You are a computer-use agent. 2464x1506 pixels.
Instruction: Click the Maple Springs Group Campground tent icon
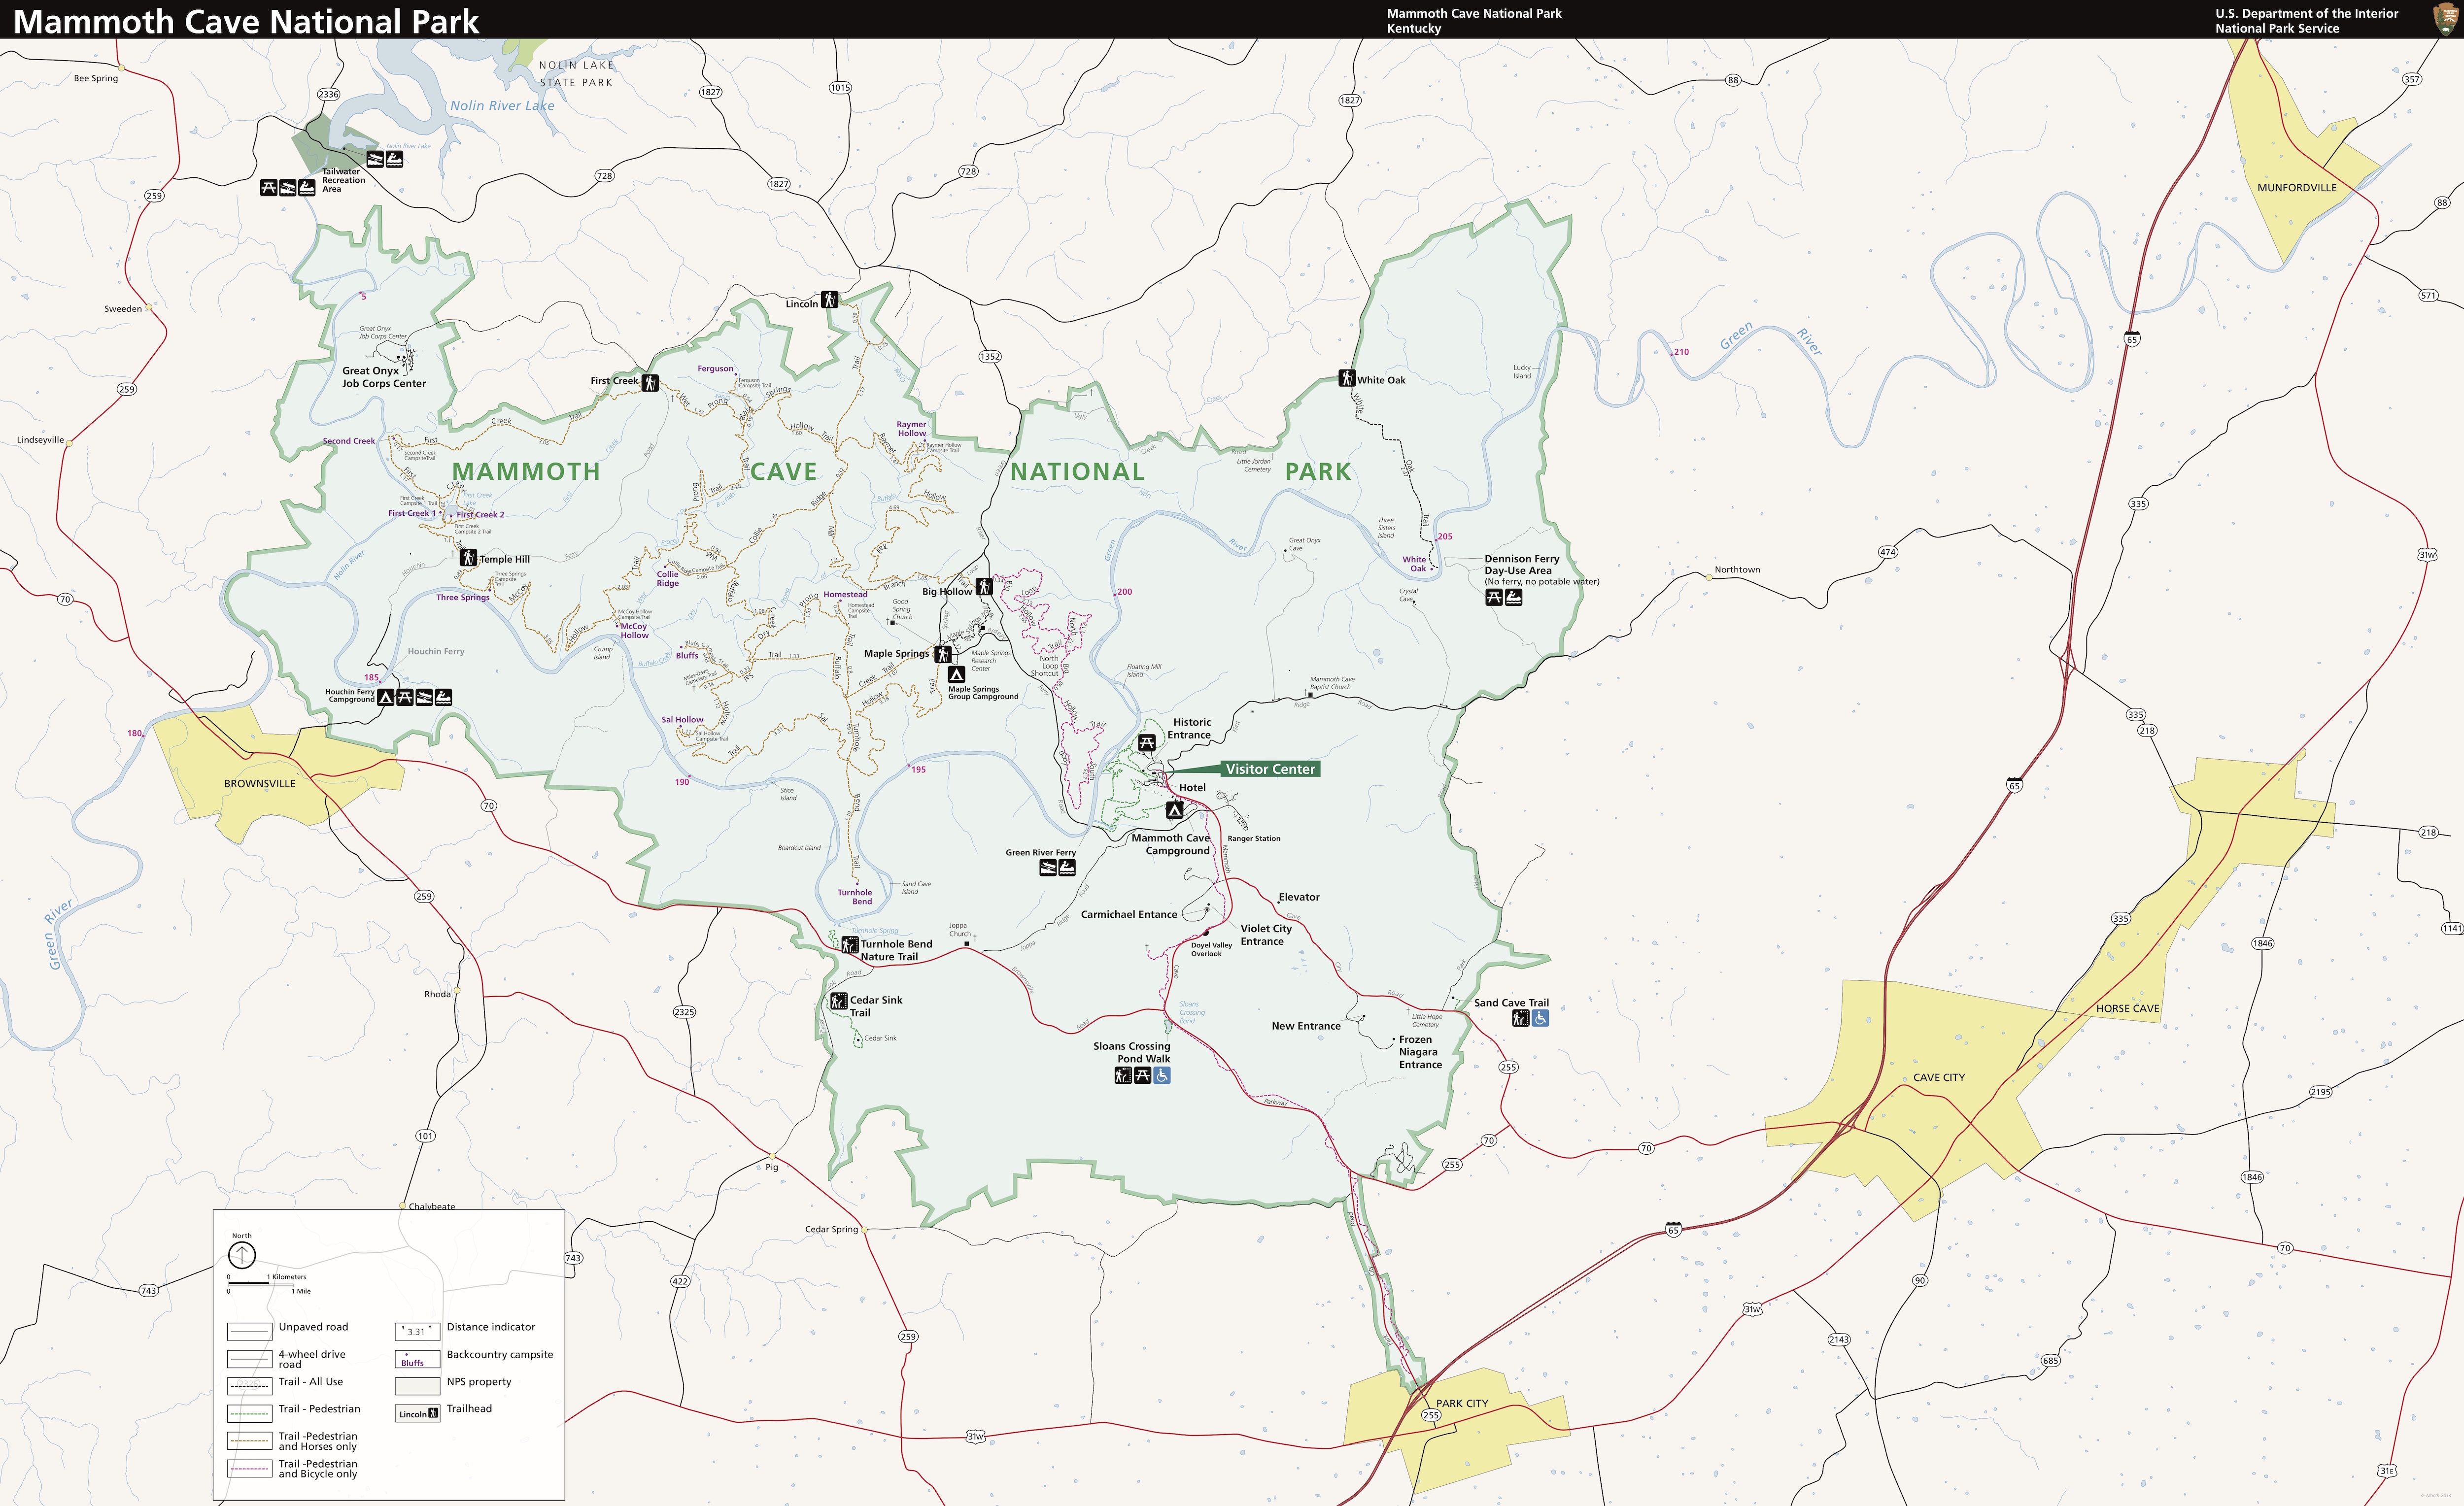(x=956, y=675)
